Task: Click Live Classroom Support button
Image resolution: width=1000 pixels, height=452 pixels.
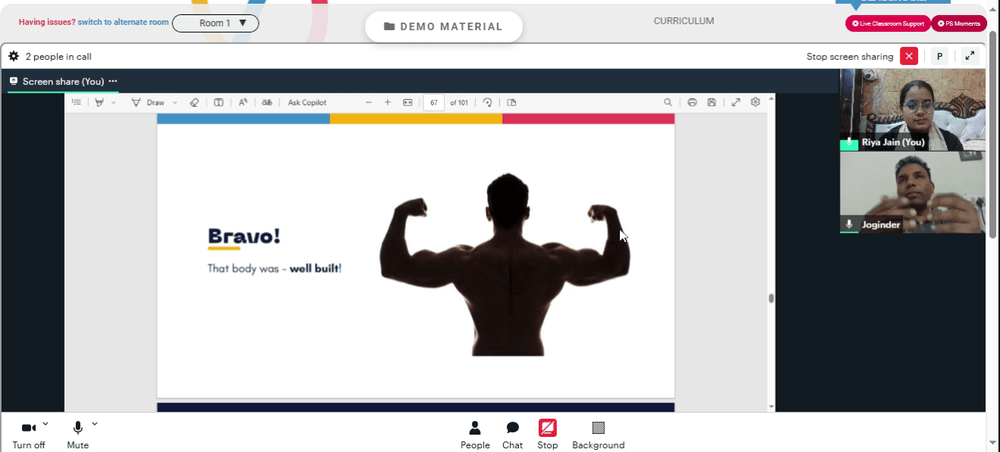Action: tap(888, 24)
